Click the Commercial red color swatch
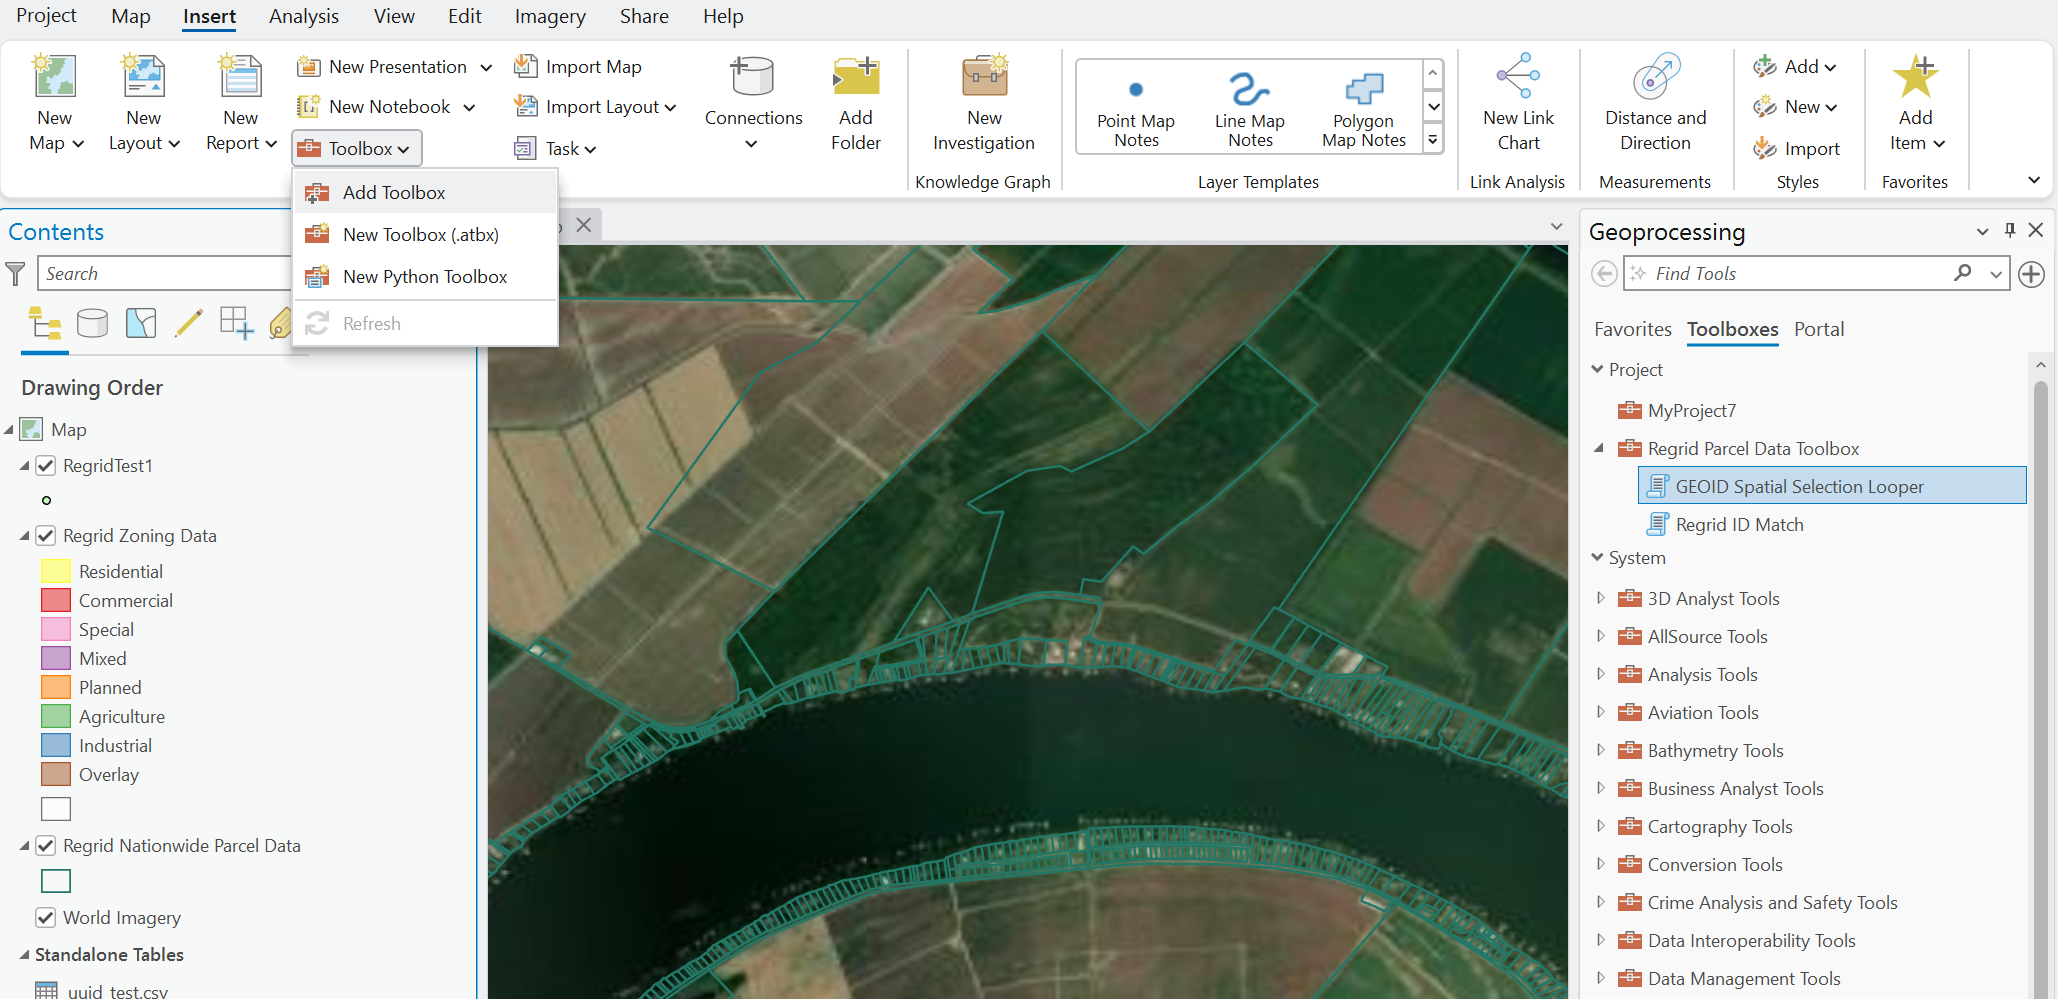Viewport: 2058px width, 999px height. pos(56,601)
